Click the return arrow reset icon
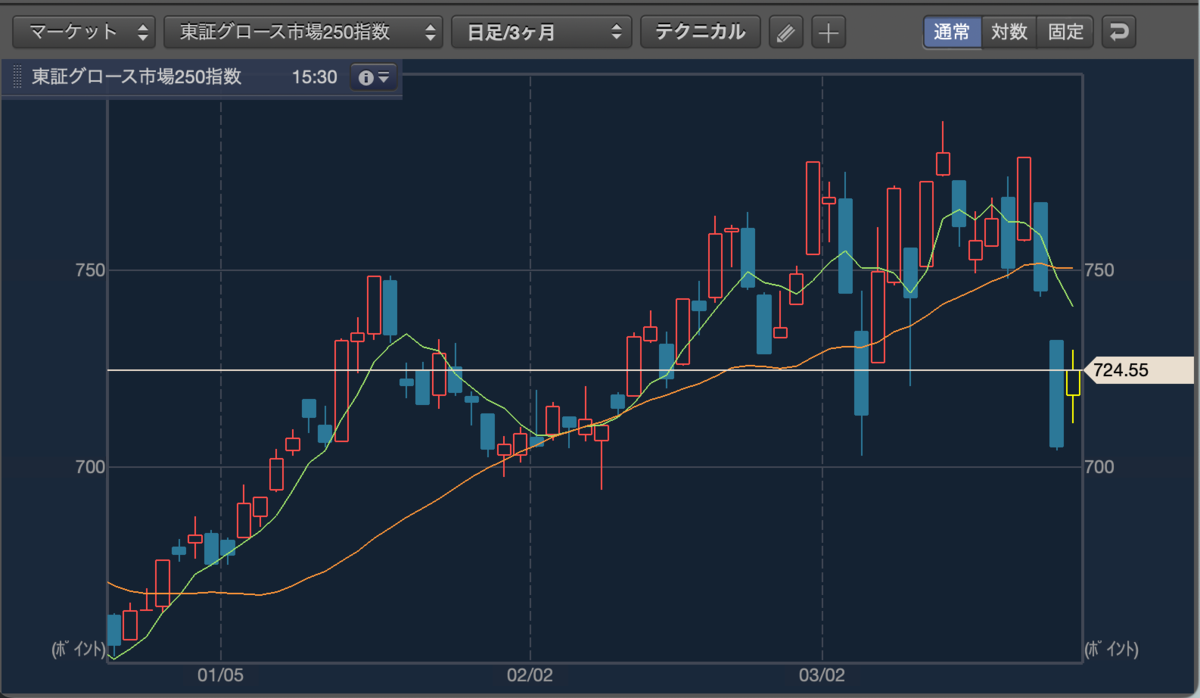This screenshot has height=698, width=1200. tap(1119, 32)
